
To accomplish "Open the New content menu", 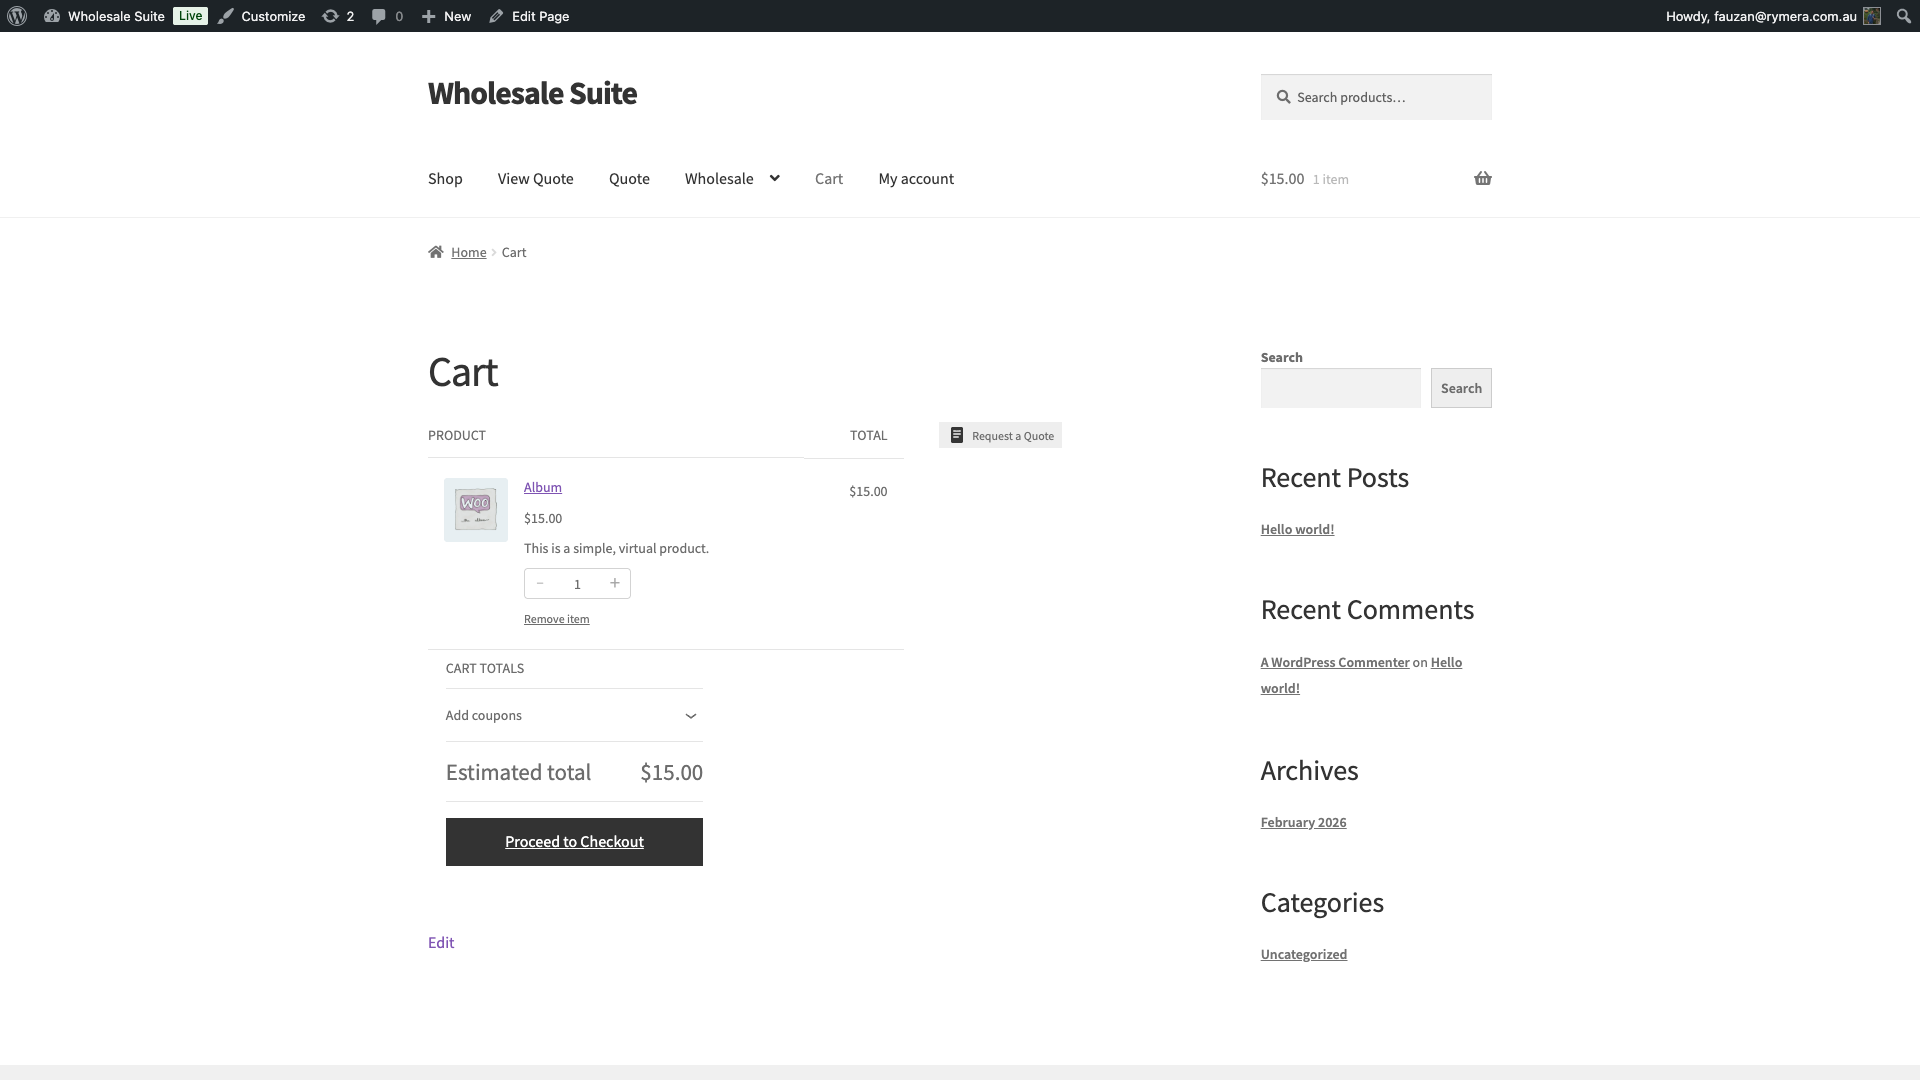I will [x=447, y=16].
